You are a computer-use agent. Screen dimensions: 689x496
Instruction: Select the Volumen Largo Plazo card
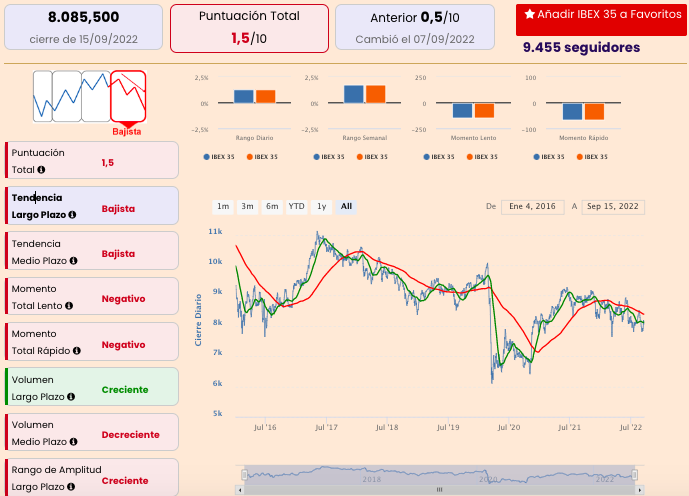pyautogui.click(x=92, y=387)
